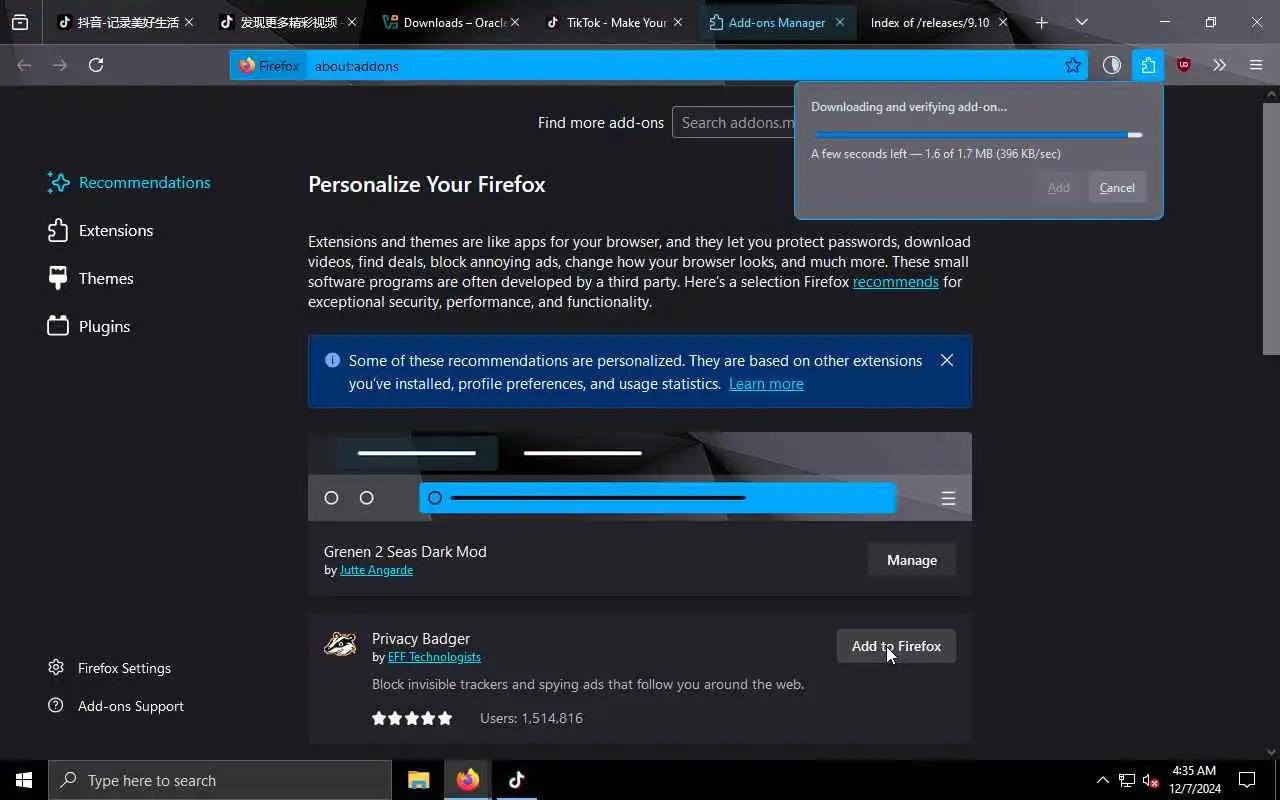
Task: List all tabs dropdown arrow
Action: click(1082, 22)
